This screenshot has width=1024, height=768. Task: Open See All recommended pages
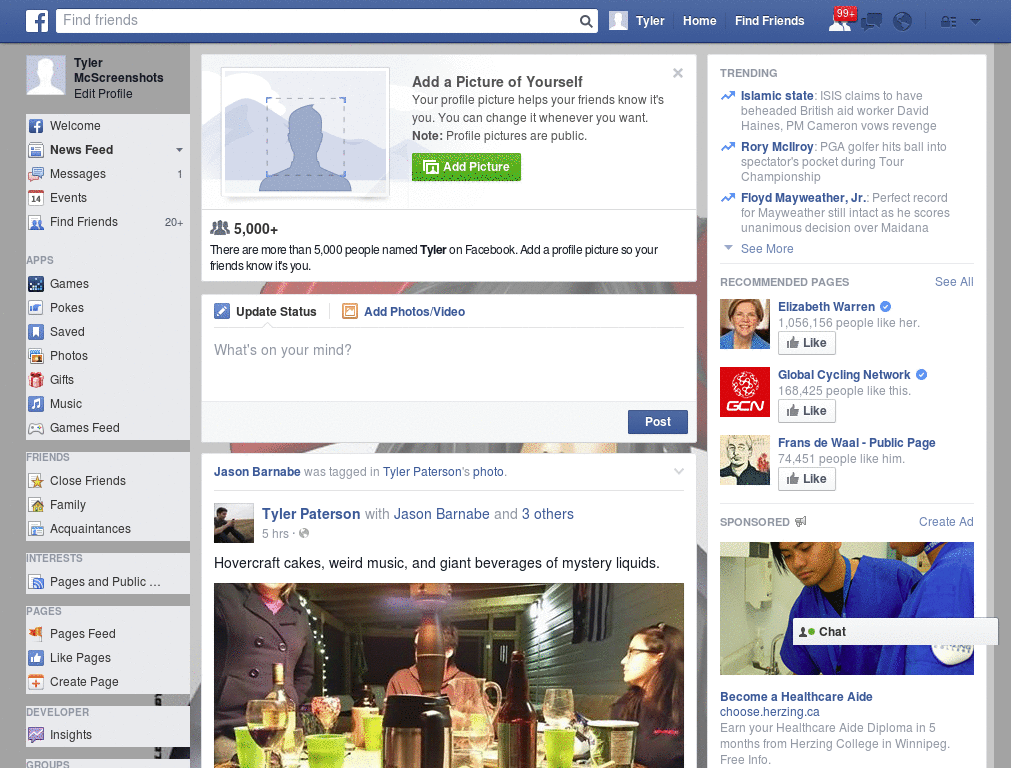[953, 281]
